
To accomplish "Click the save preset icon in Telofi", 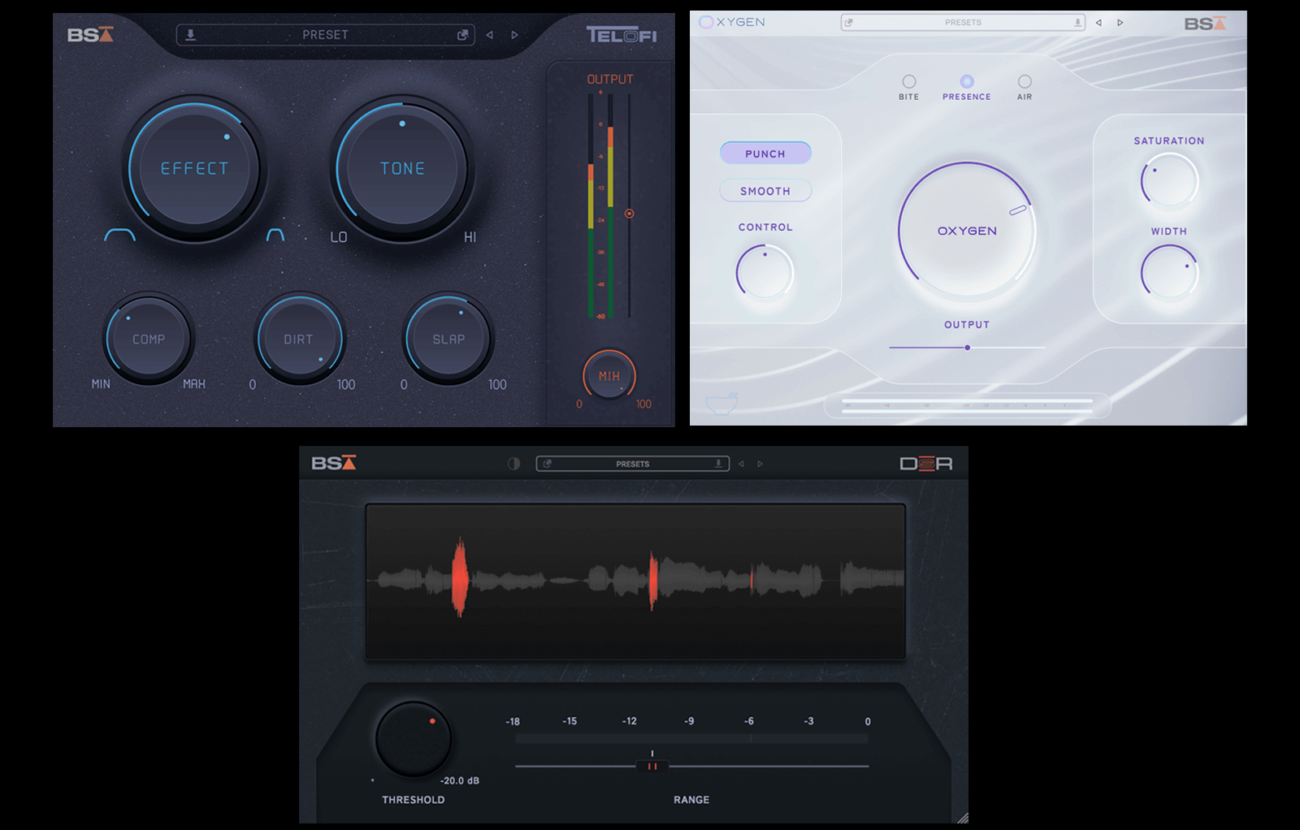I will tap(190, 35).
